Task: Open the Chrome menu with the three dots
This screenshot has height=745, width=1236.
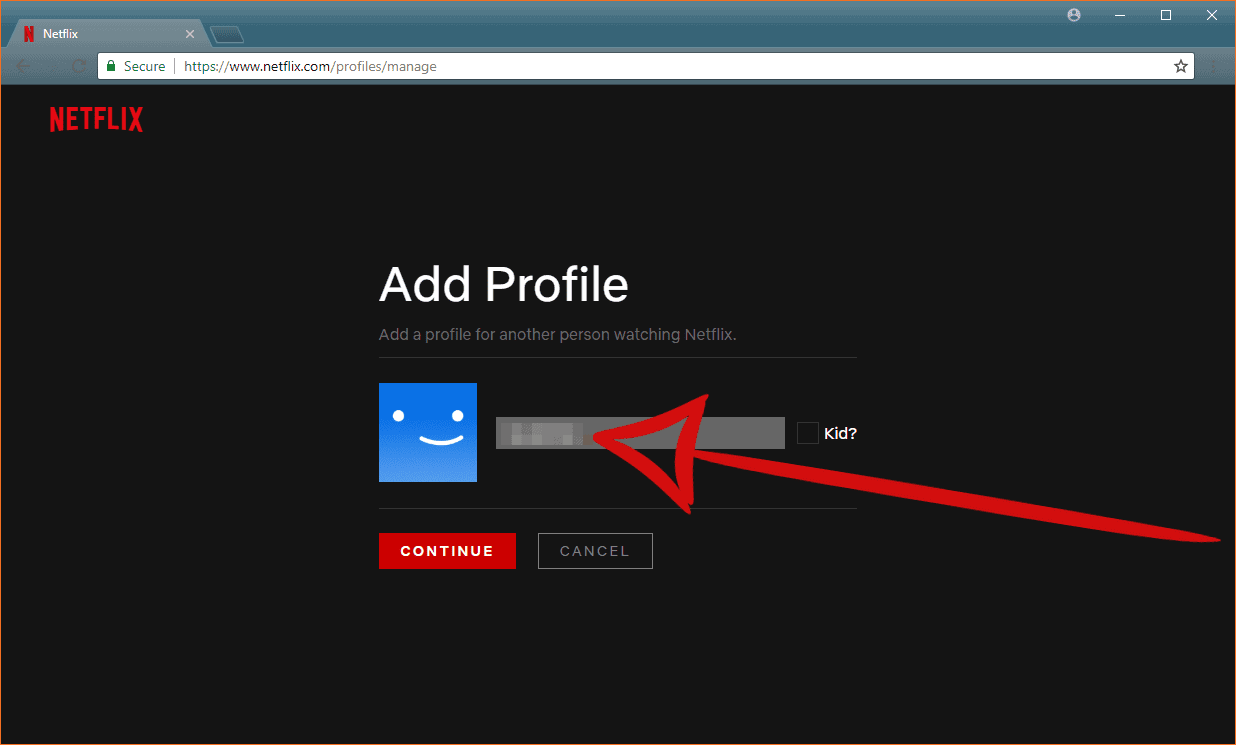Action: (x=1215, y=66)
